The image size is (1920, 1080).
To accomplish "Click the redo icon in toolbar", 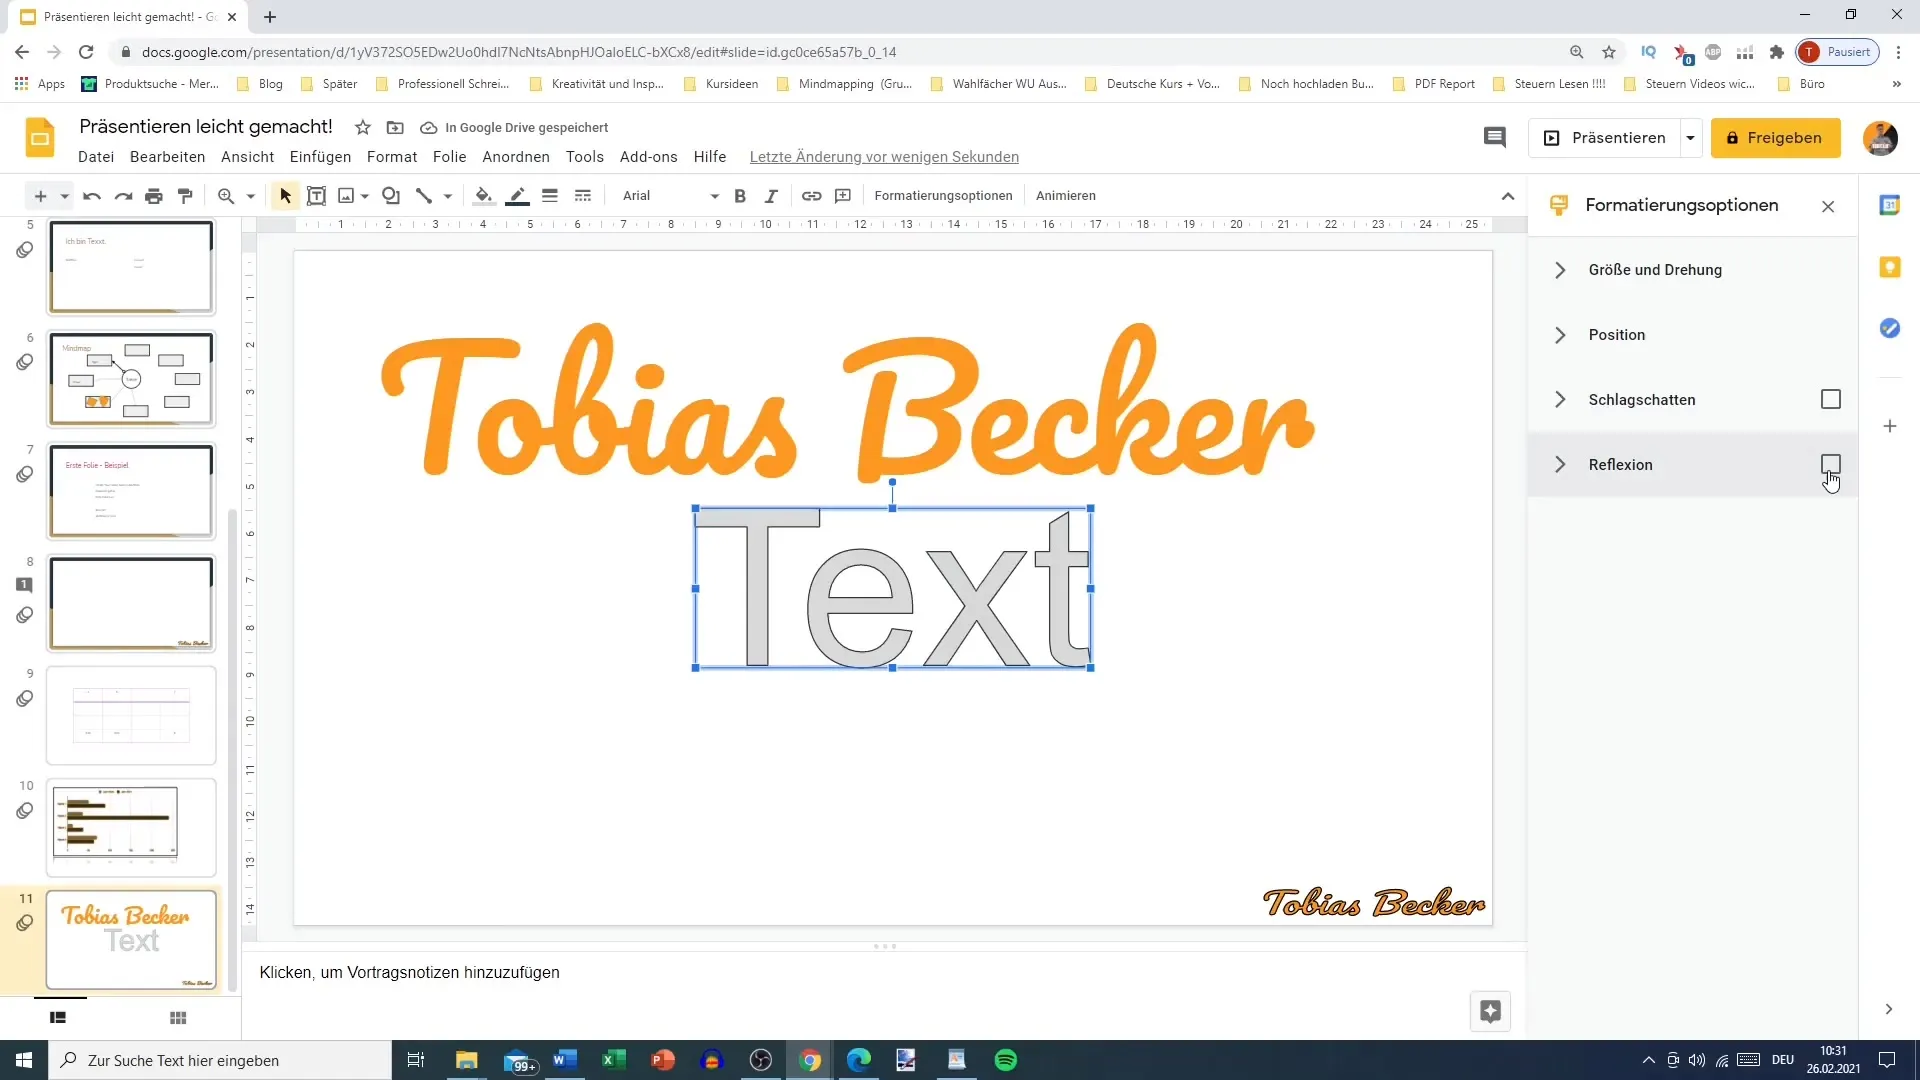I will pyautogui.click(x=123, y=196).
